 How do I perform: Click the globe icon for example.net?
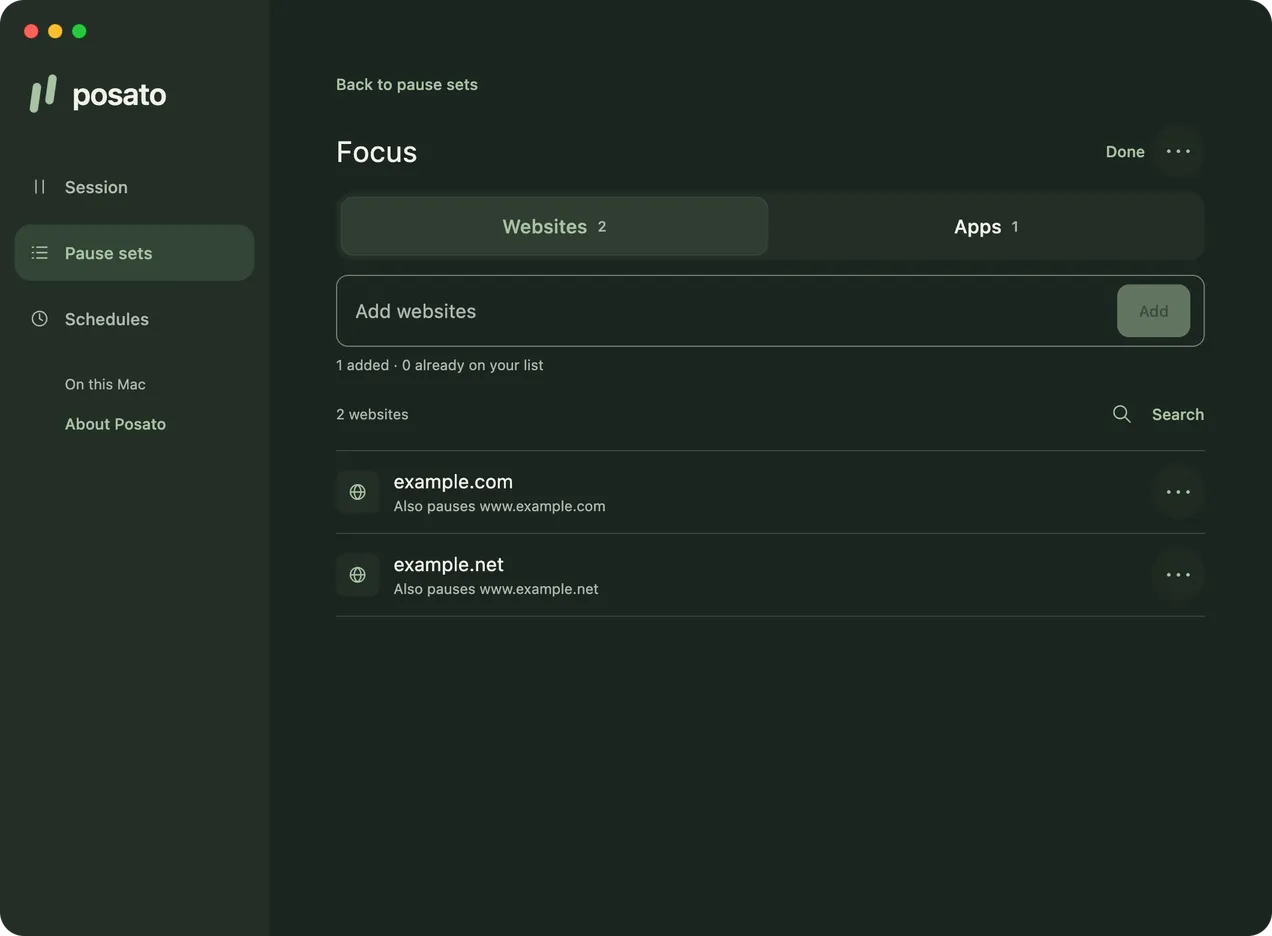[357, 575]
